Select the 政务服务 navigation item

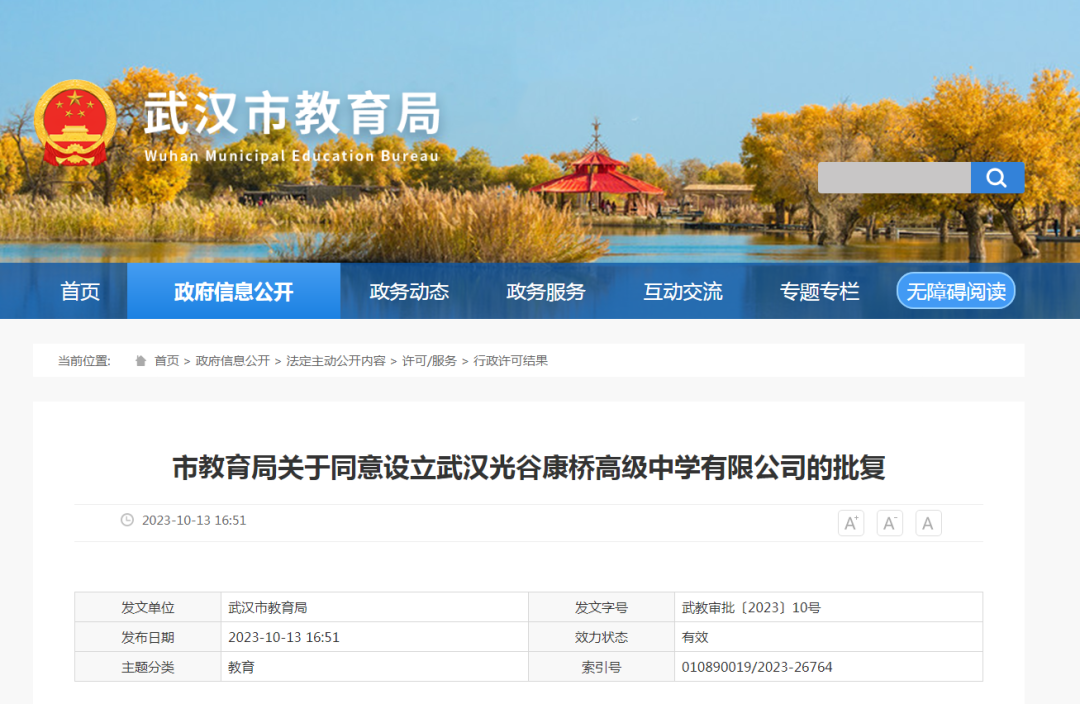[x=545, y=291]
